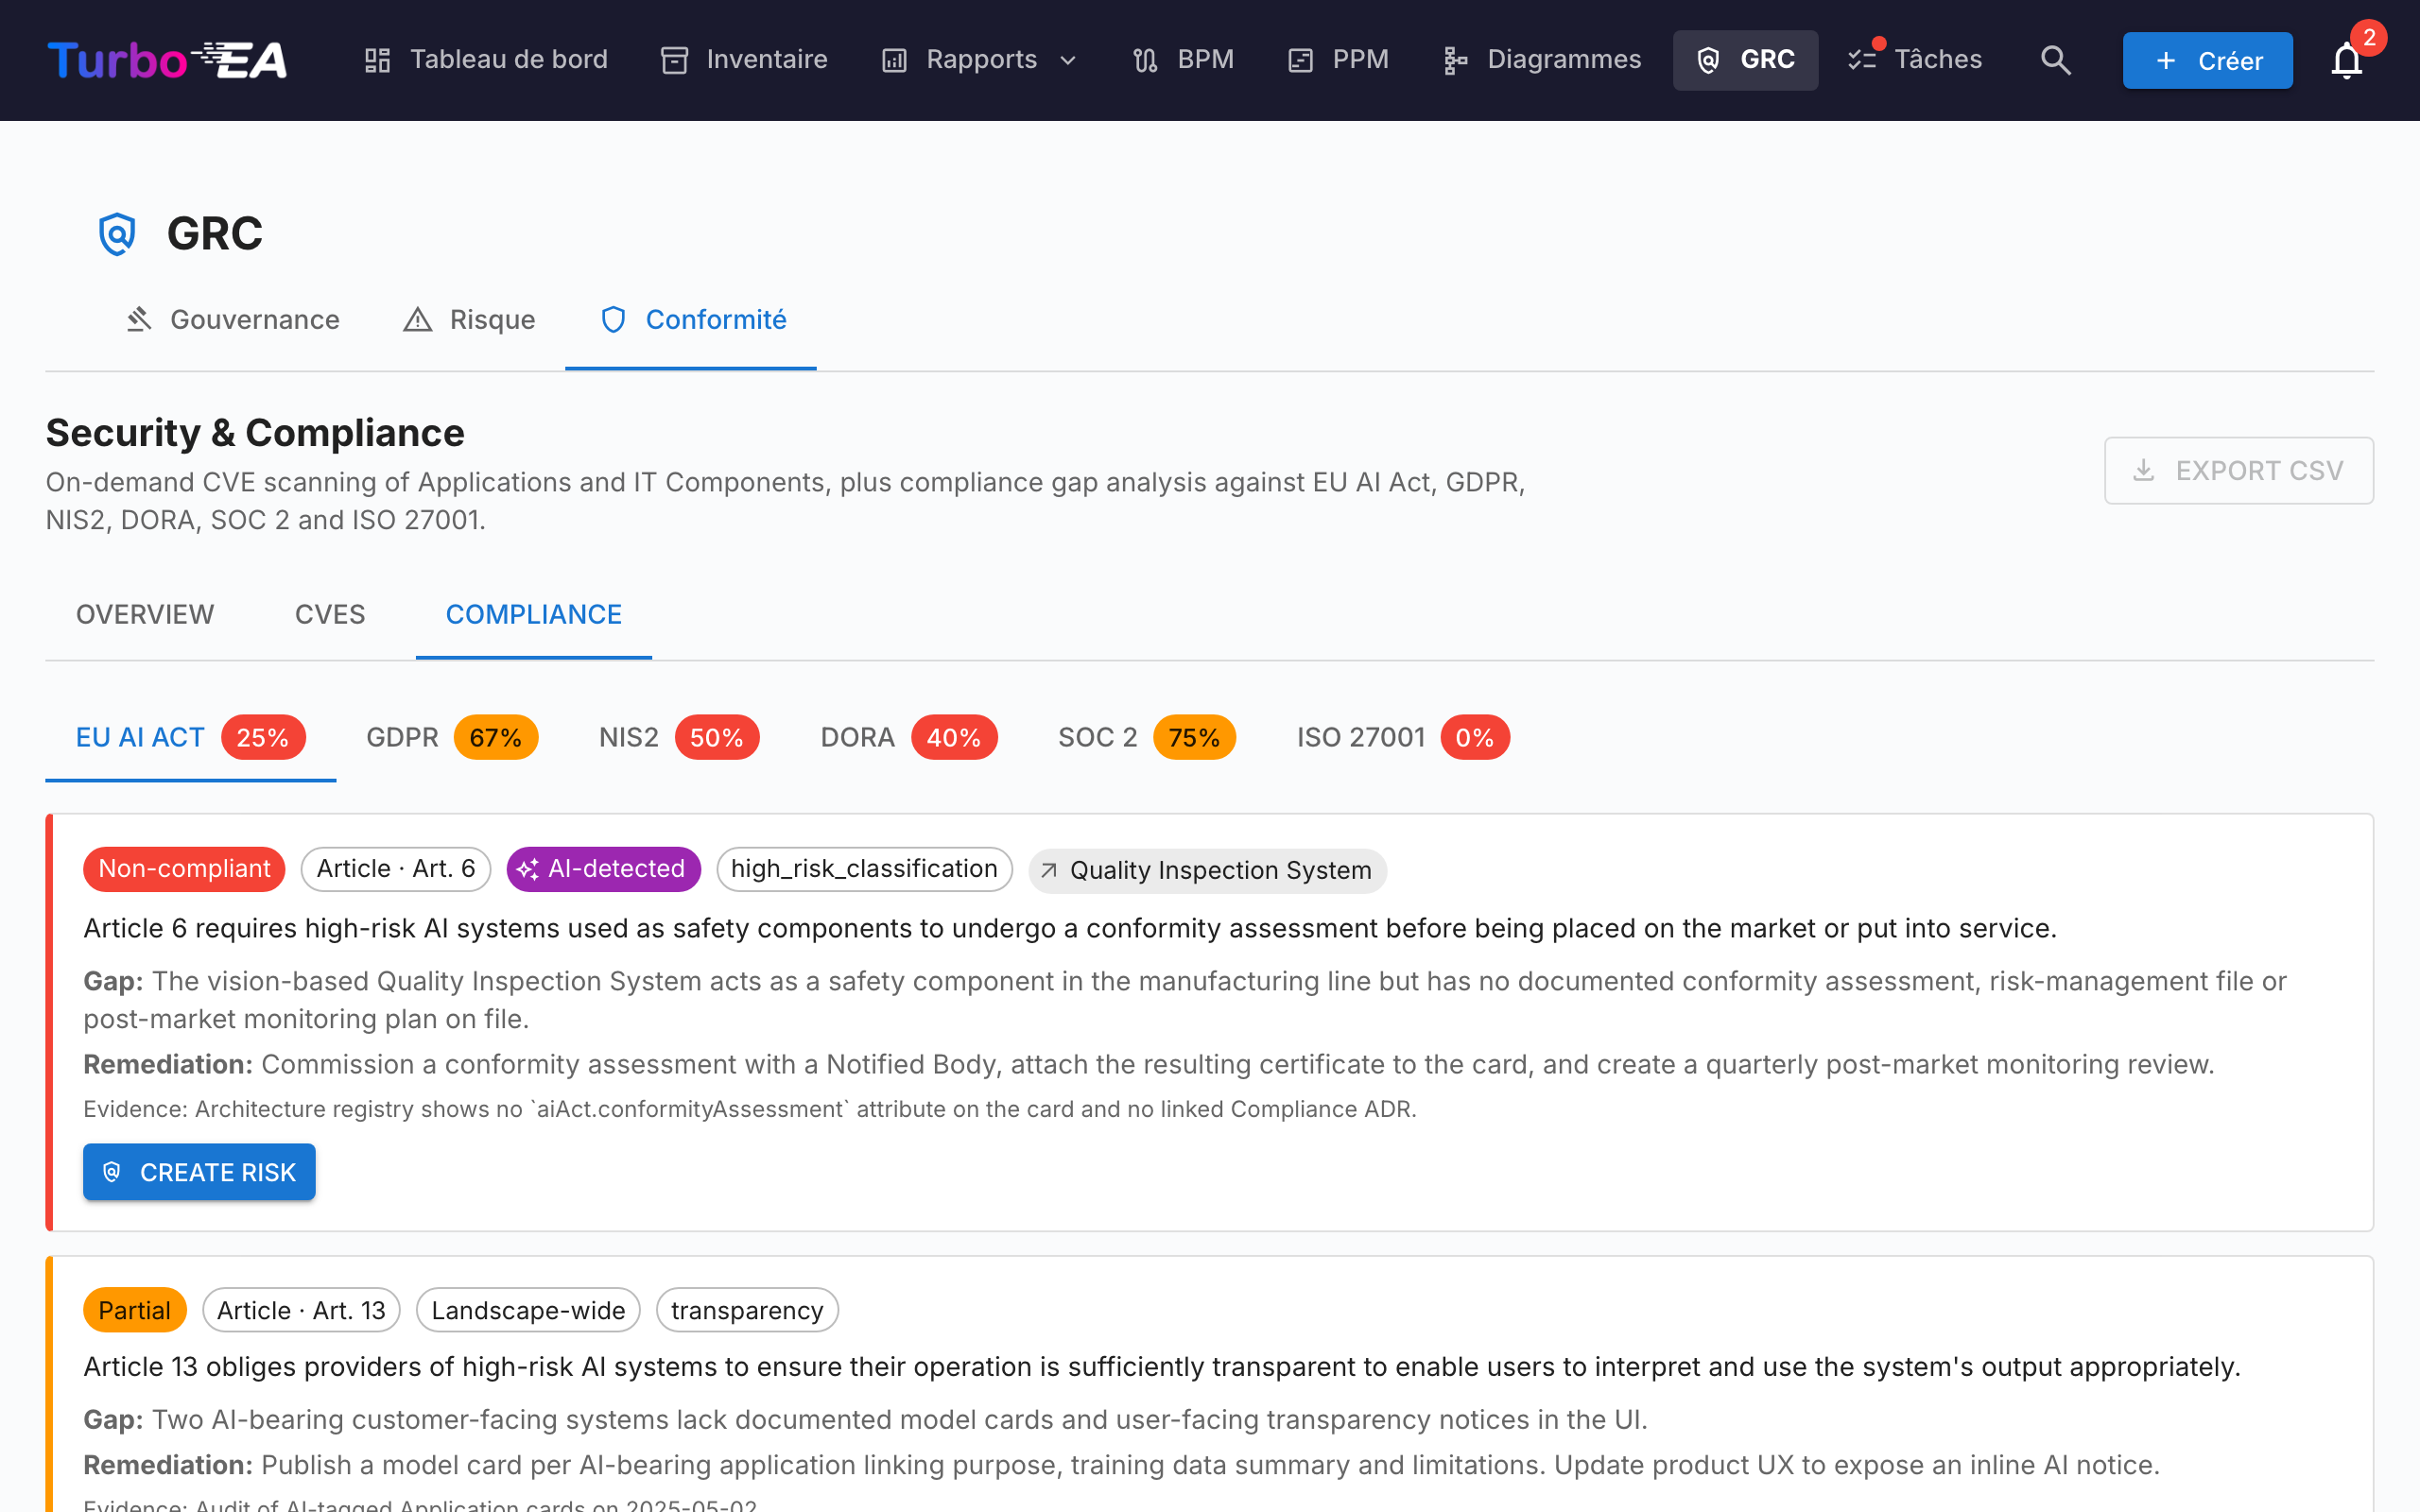The image size is (2420, 1512).
Task: Click the 'Security & Compliance' heading
Action: 255,433
